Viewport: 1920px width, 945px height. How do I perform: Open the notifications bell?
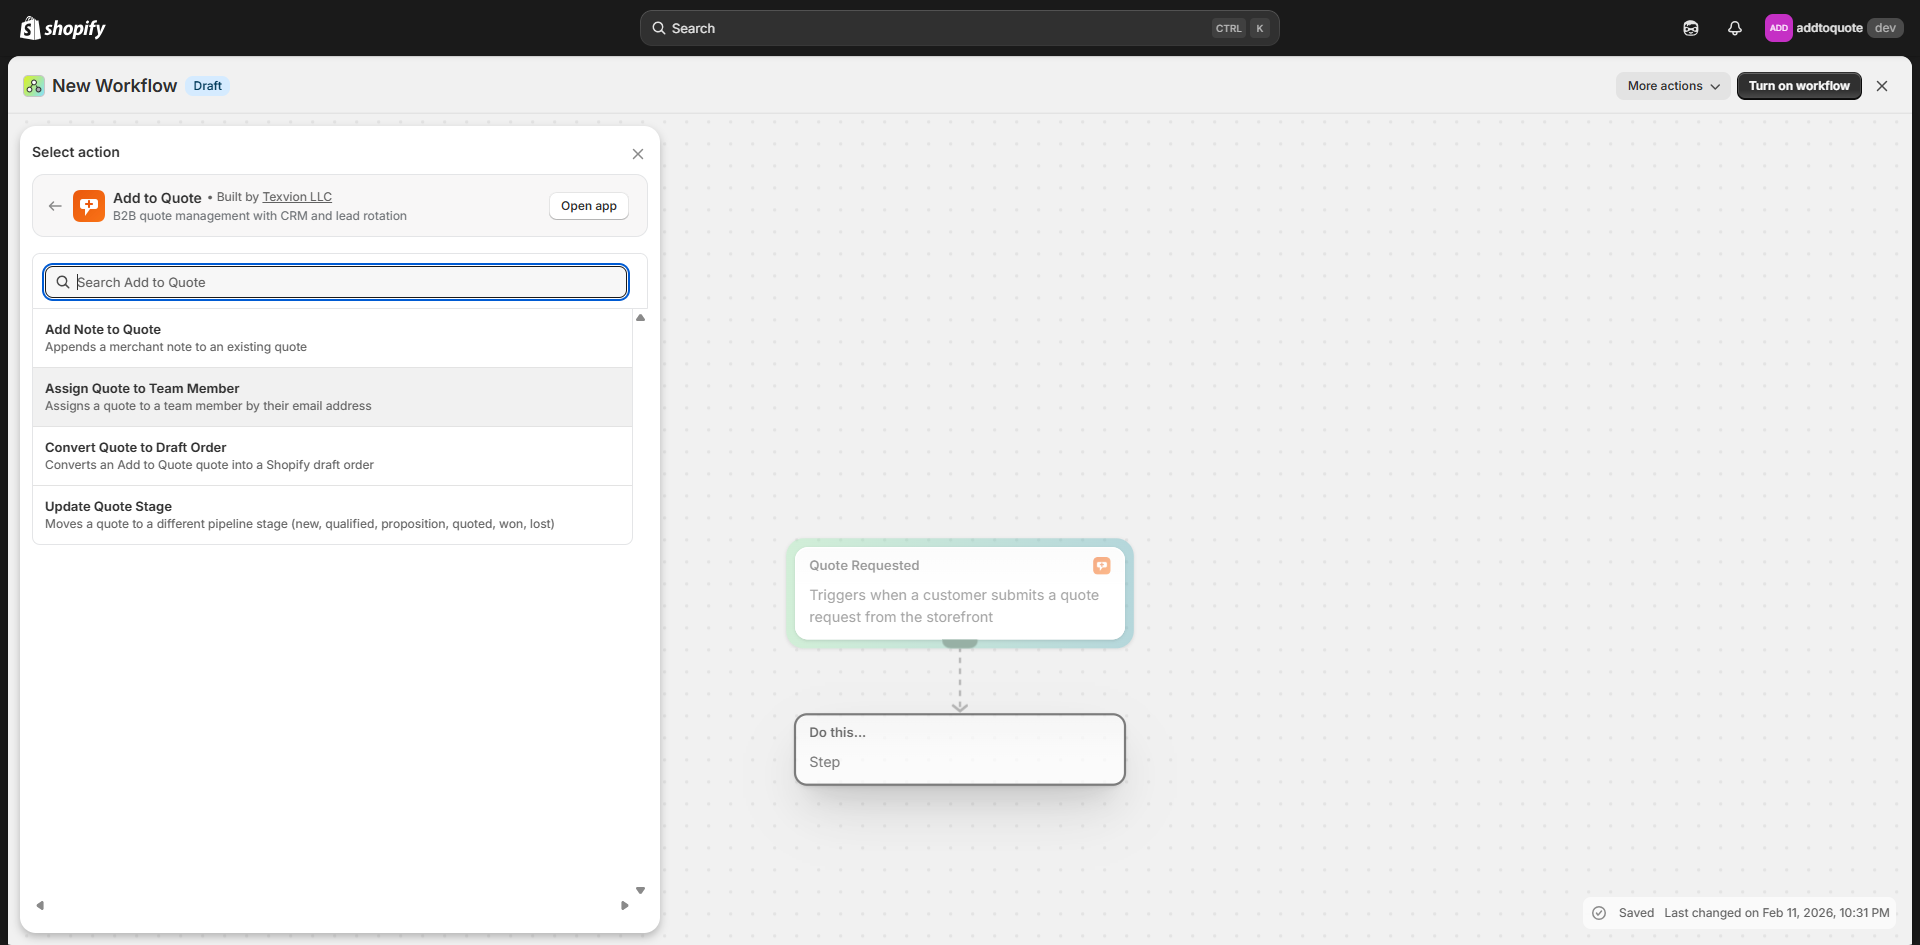coord(1735,28)
